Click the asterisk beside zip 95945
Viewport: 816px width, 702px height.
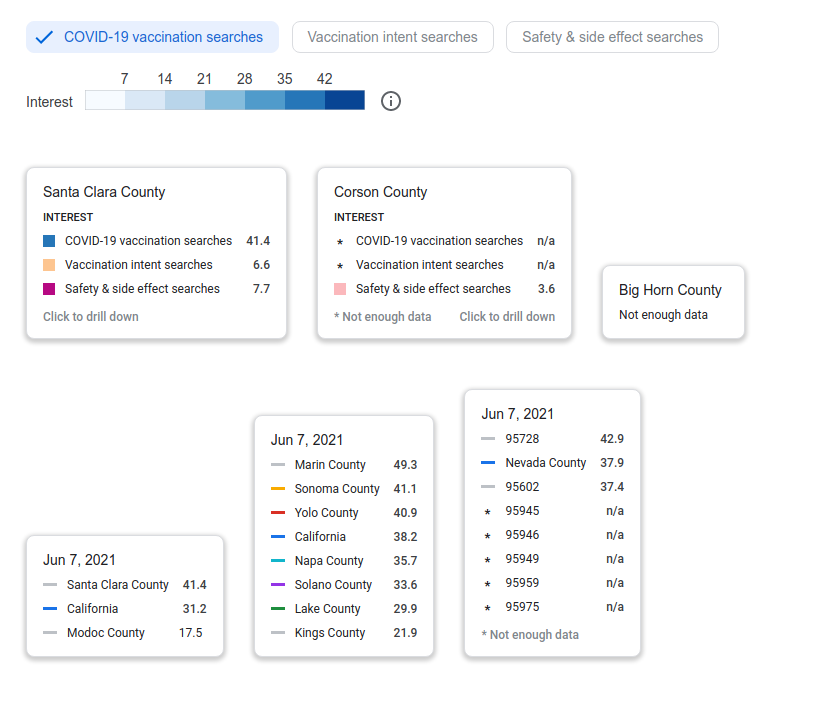tap(488, 512)
